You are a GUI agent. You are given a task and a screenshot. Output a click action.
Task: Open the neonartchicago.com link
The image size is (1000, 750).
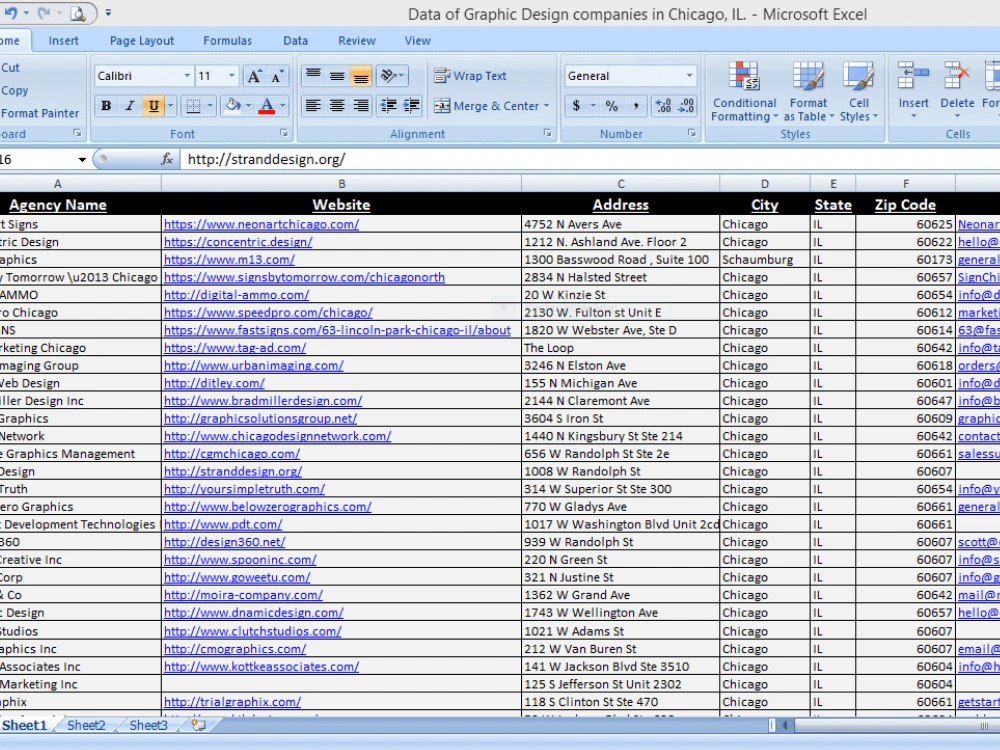tap(261, 224)
